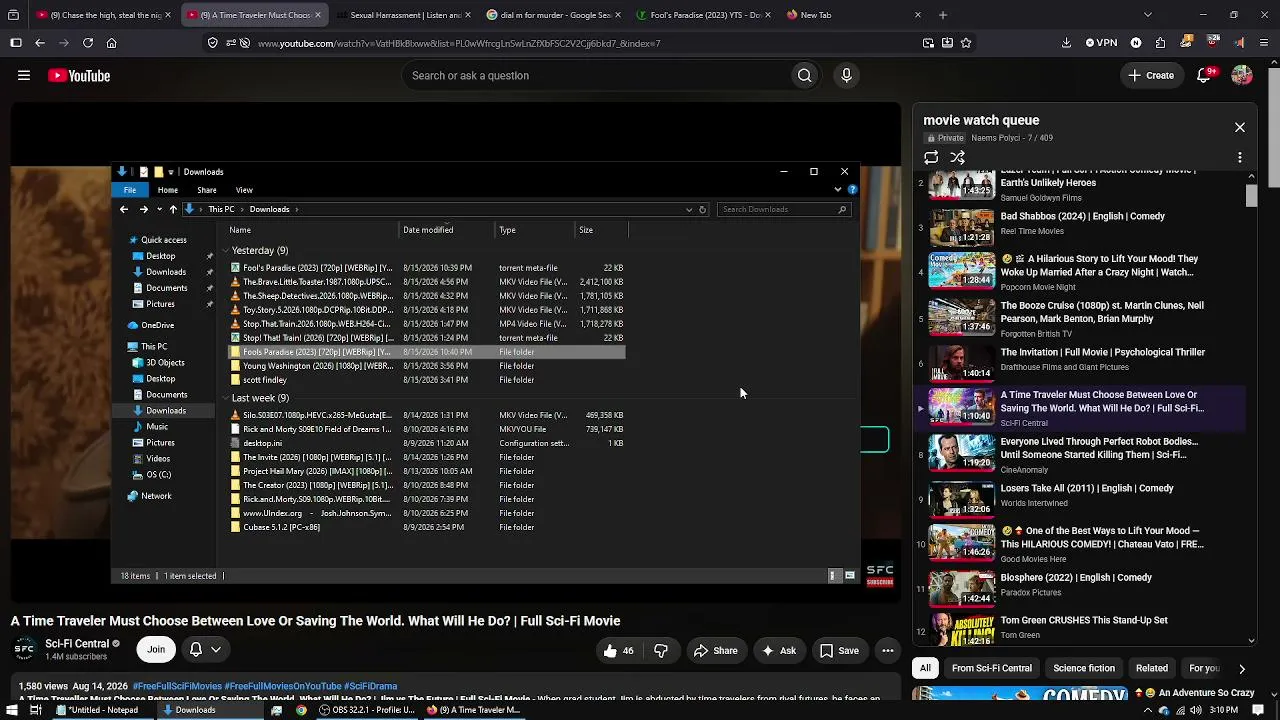Image resolution: width=1280 pixels, height=720 pixels.
Task: Select the desktop.ini file
Action: click(x=262, y=443)
